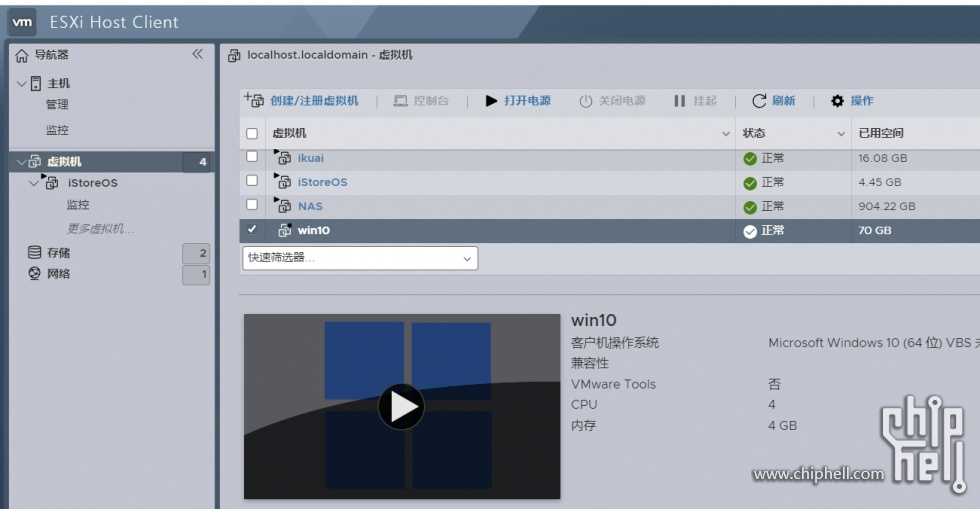This screenshot has height=509, width=980.
Task: Click the create/register VM plus icon
Action: pos(254,100)
